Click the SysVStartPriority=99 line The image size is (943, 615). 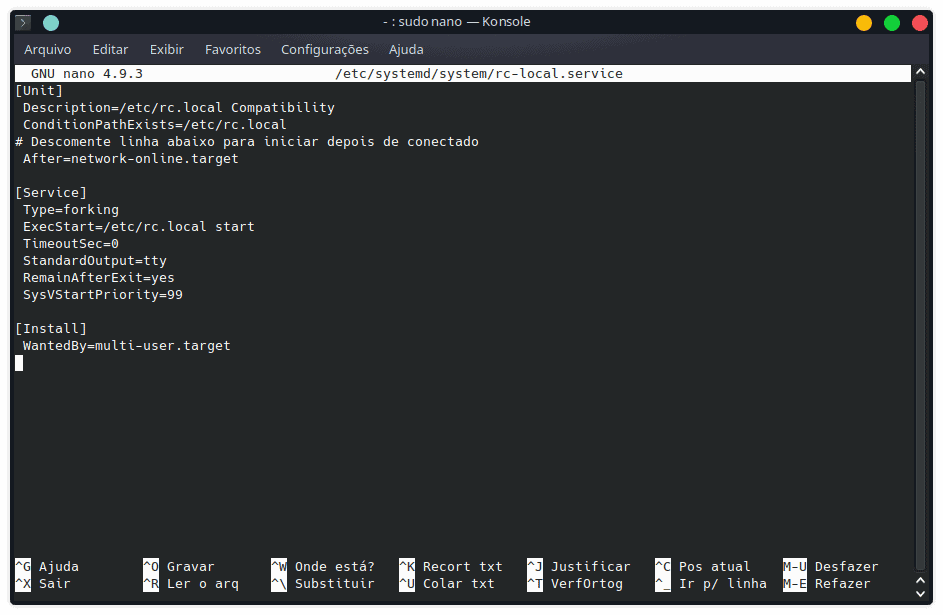tap(103, 295)
